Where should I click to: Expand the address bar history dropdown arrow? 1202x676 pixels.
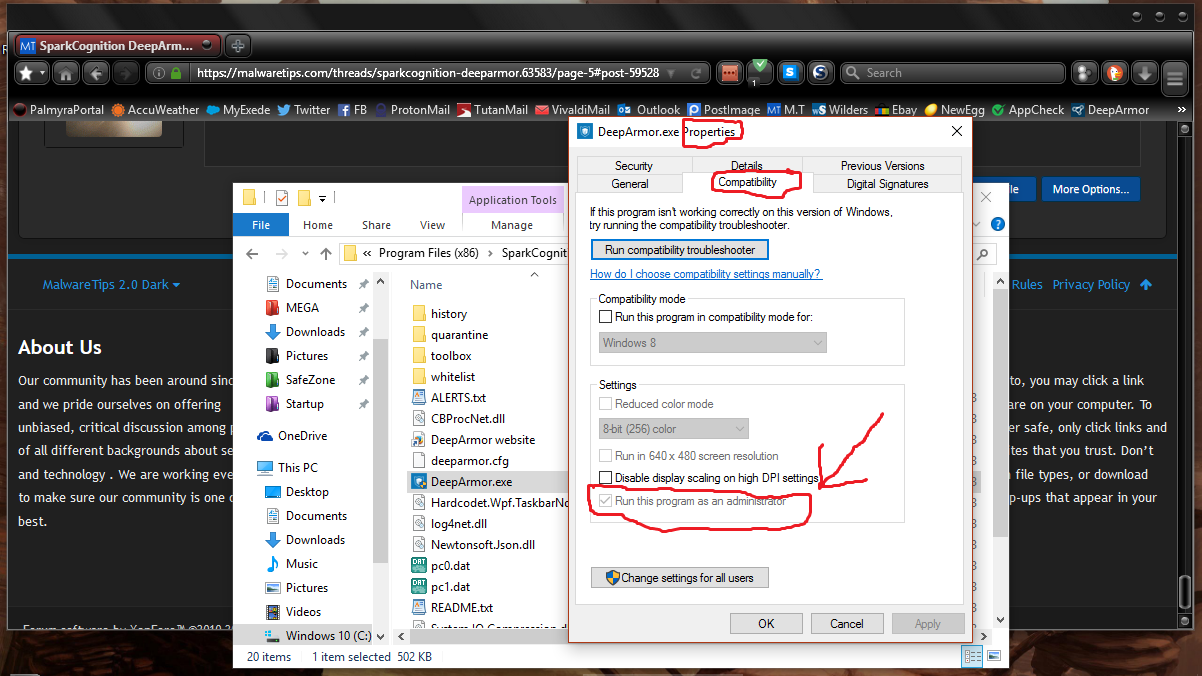pos(671,73)
